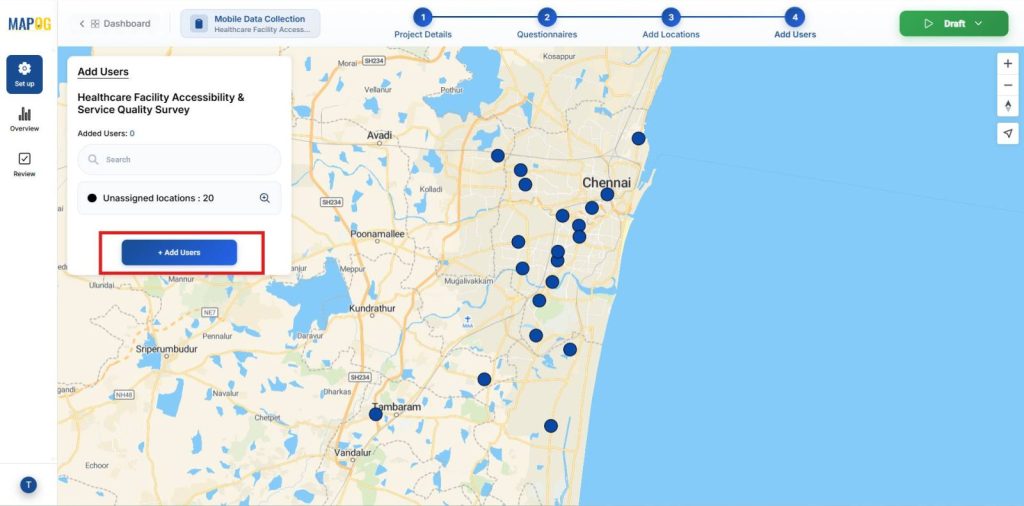Click the MAPOG logo
The width and height of the screenshot is (1024, 506).
coord(28,23)
